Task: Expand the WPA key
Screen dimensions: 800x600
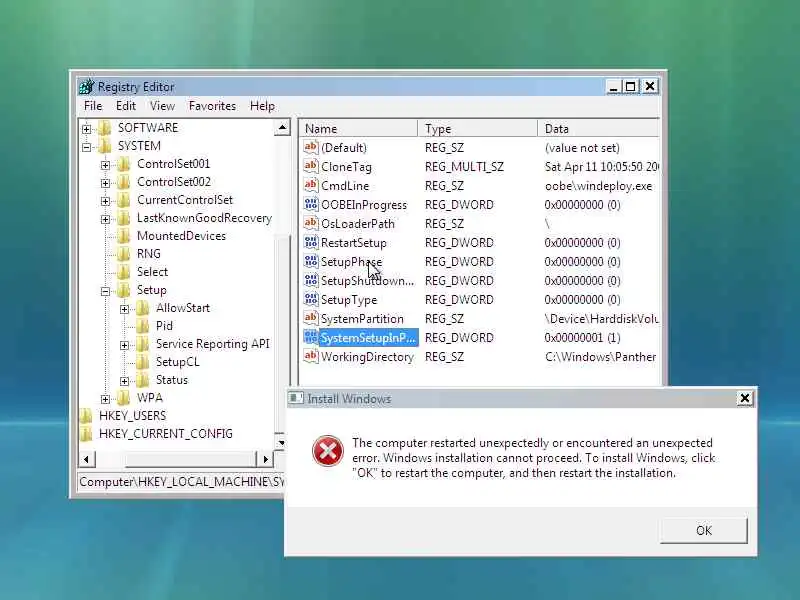Action: (106, 398)
